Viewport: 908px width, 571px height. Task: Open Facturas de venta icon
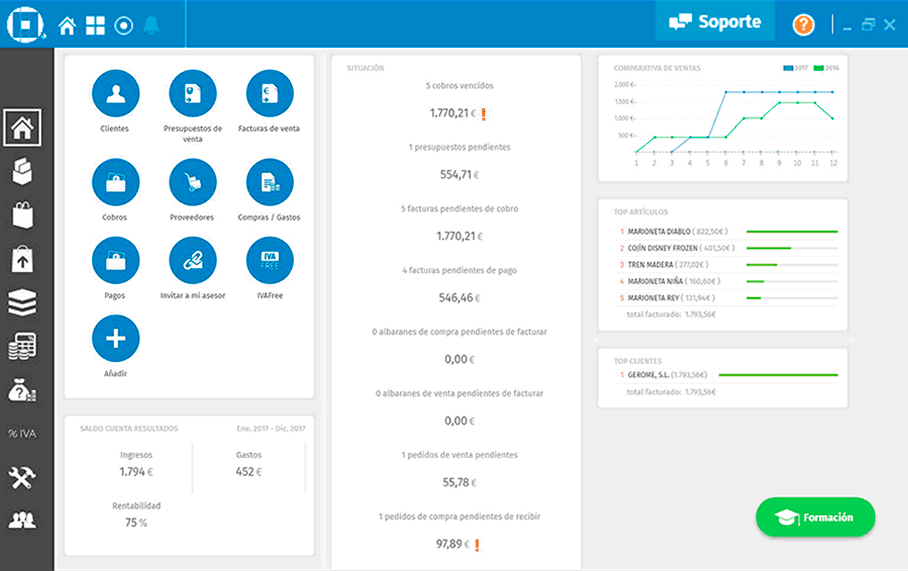[x=269, y=95]
